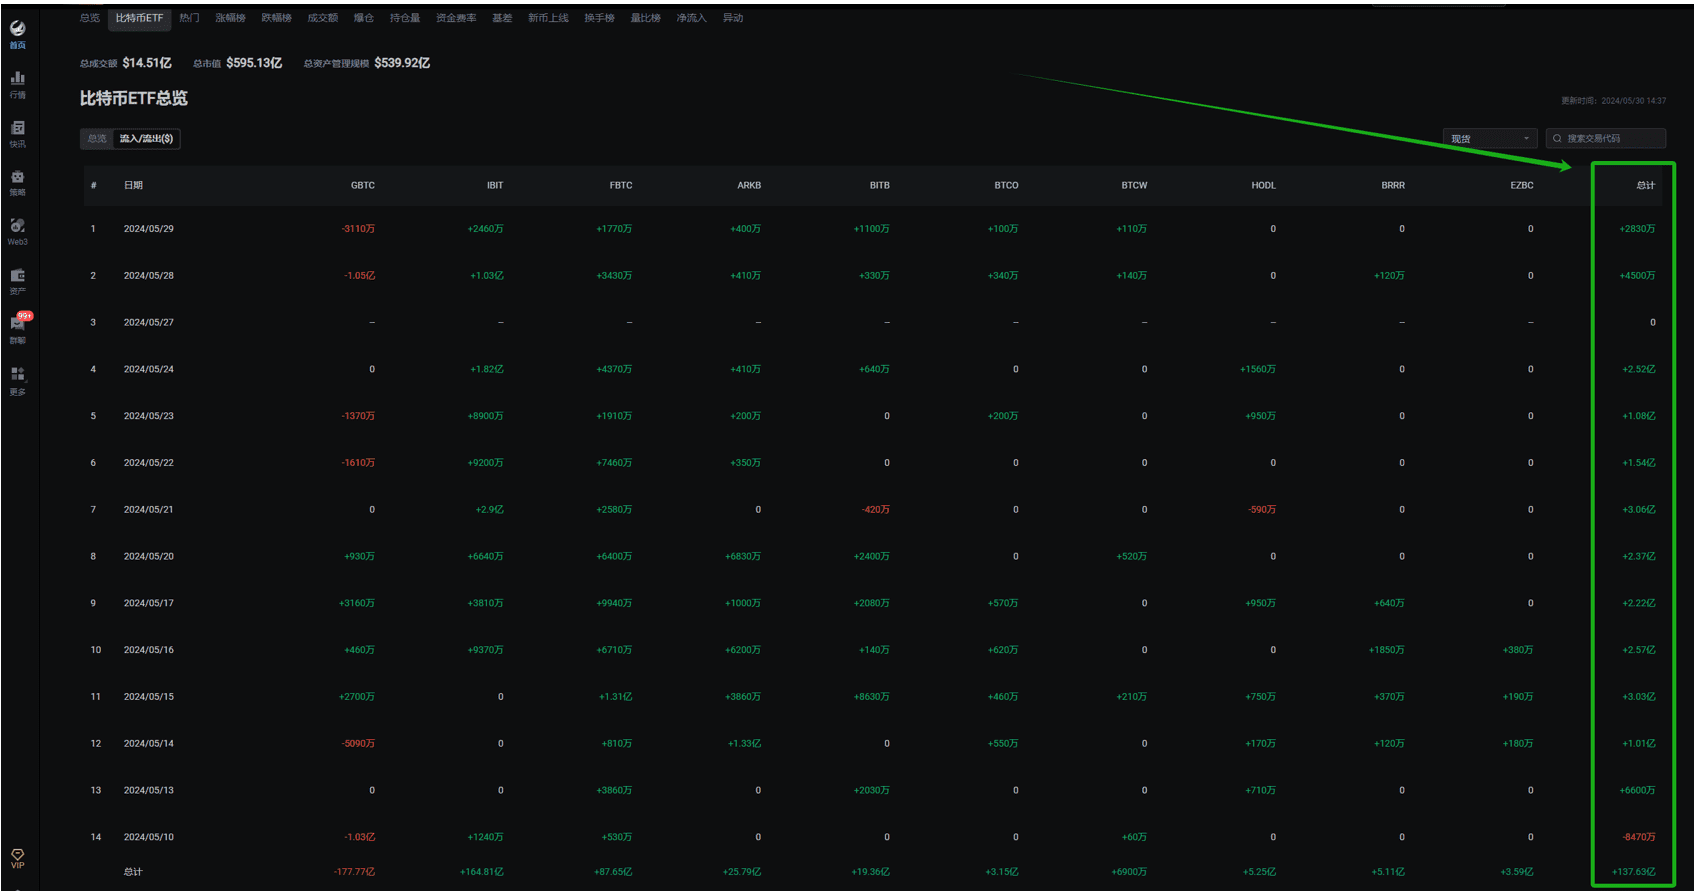Click IBIT value +1.03亿 on 05/28
The height and width of the screenshot is (891, 1694).
[487, 276]
